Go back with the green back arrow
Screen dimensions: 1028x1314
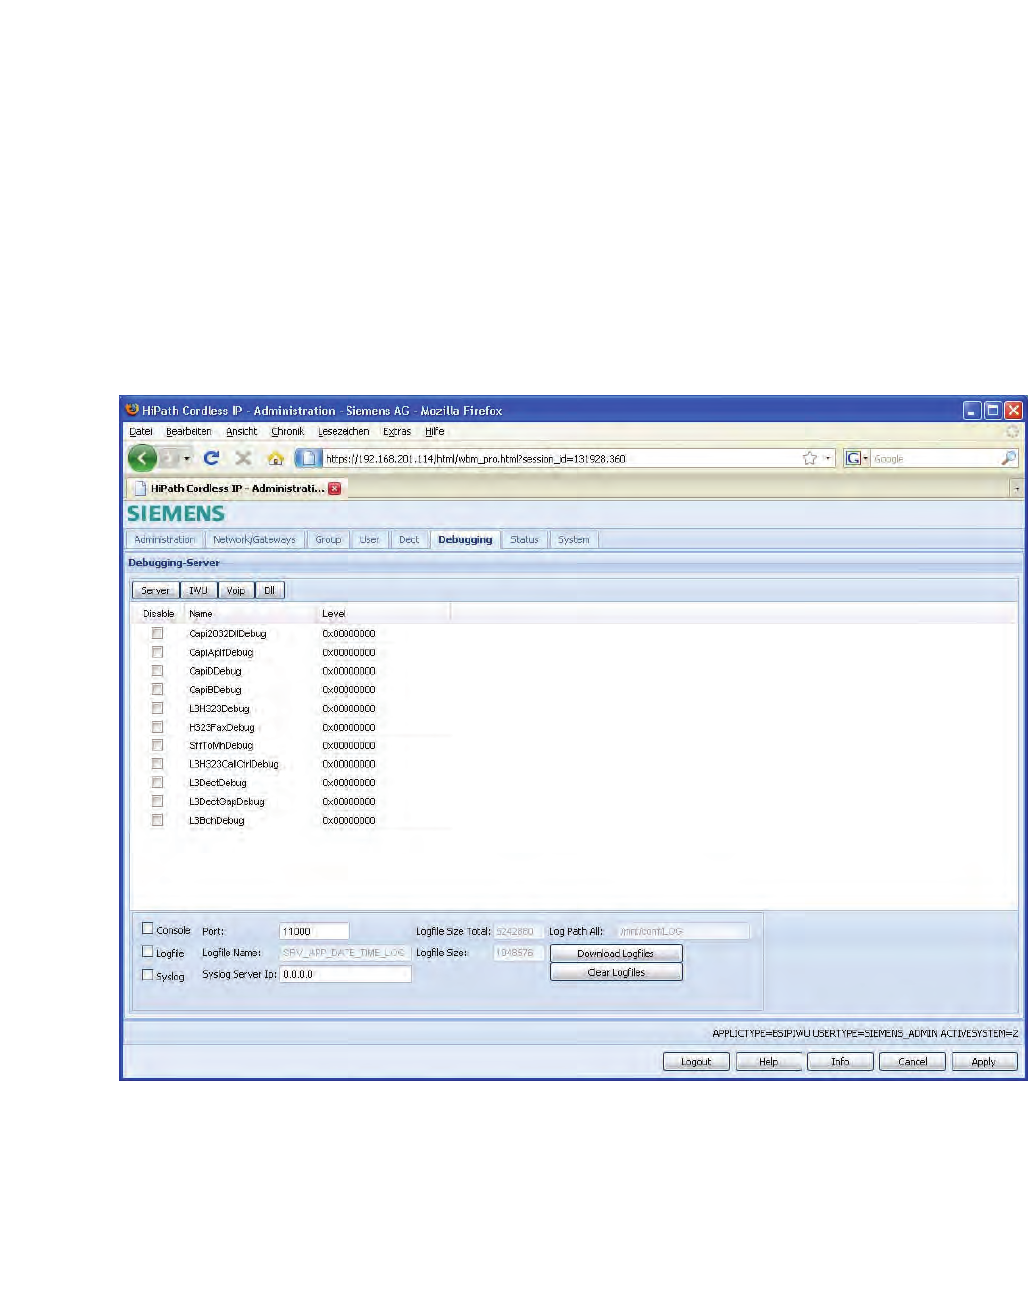[x=143, y=458]
